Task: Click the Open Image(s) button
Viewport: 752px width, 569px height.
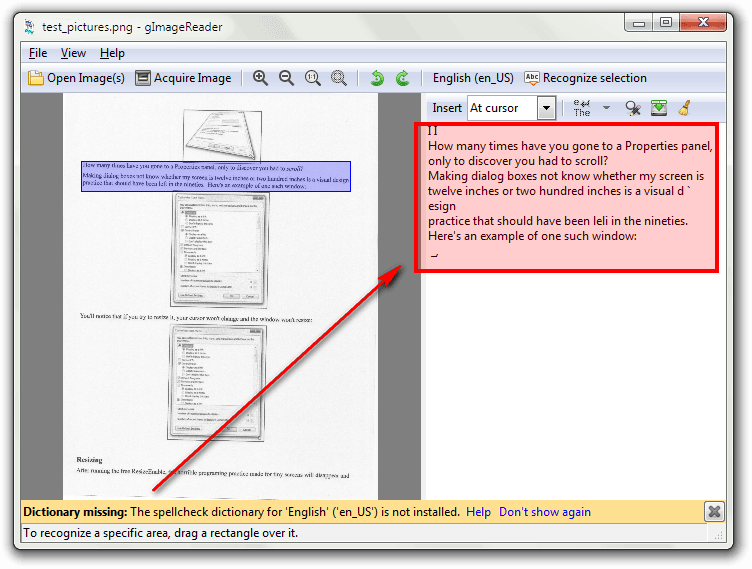Action: coord(76,78)
